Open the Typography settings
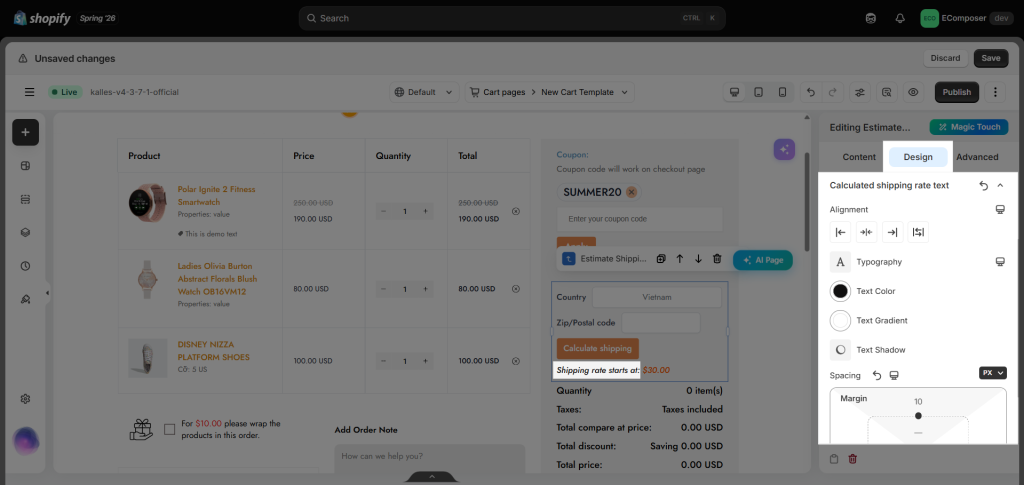Image resolution: width=1024 pixels, height=485 pixels. (x=879, y=262)
